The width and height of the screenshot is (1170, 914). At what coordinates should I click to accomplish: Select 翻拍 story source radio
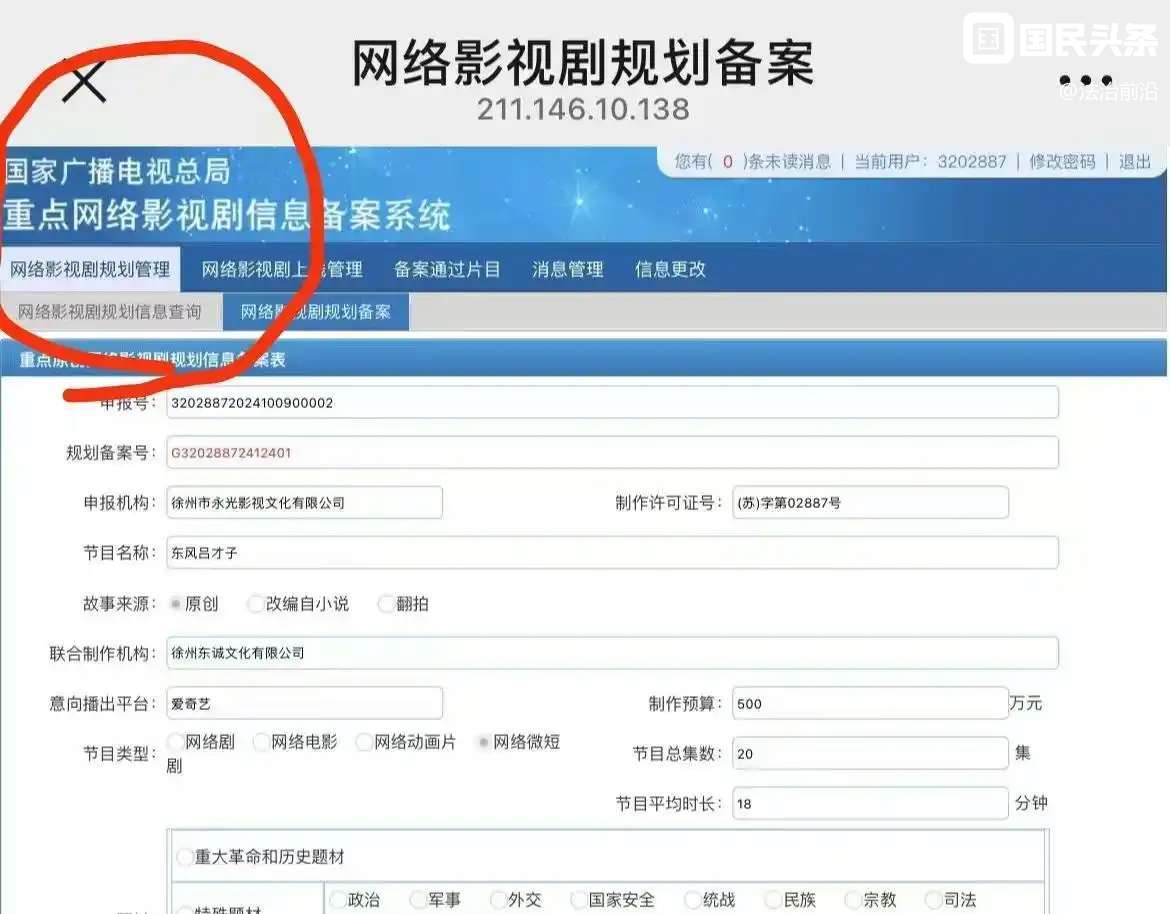(x=386, y=604)
